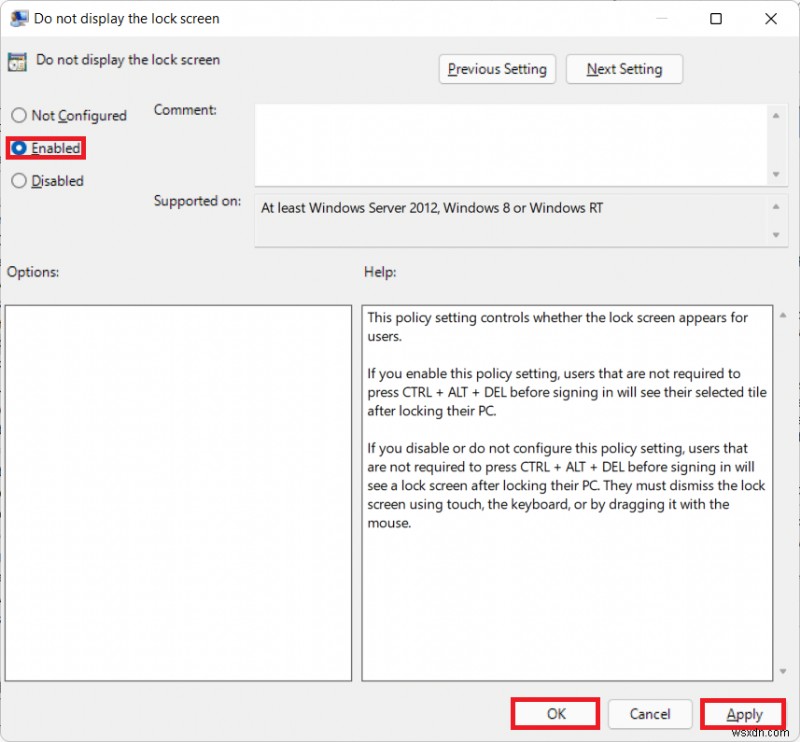
Task: Minimize the policy dialog window
Action: (x=662, y=19)
